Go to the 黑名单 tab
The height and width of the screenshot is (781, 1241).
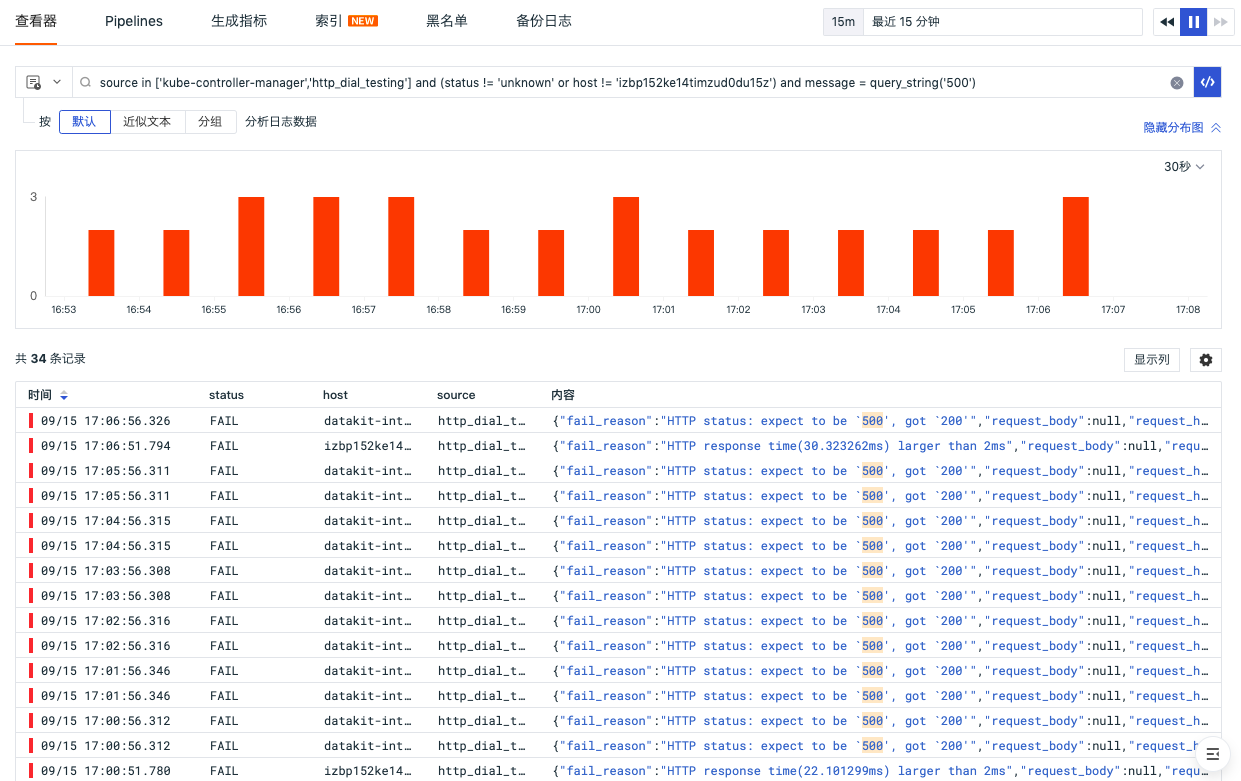point(447,21)
